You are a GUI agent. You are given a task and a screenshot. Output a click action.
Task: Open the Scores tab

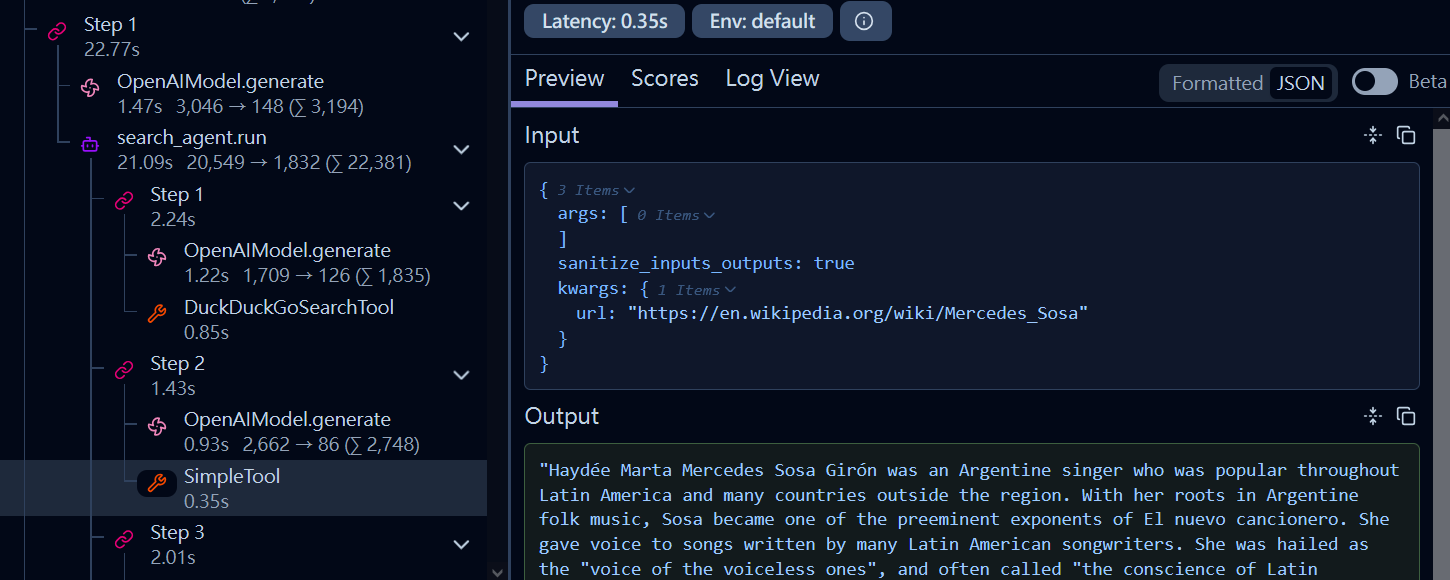click(665, 79)
